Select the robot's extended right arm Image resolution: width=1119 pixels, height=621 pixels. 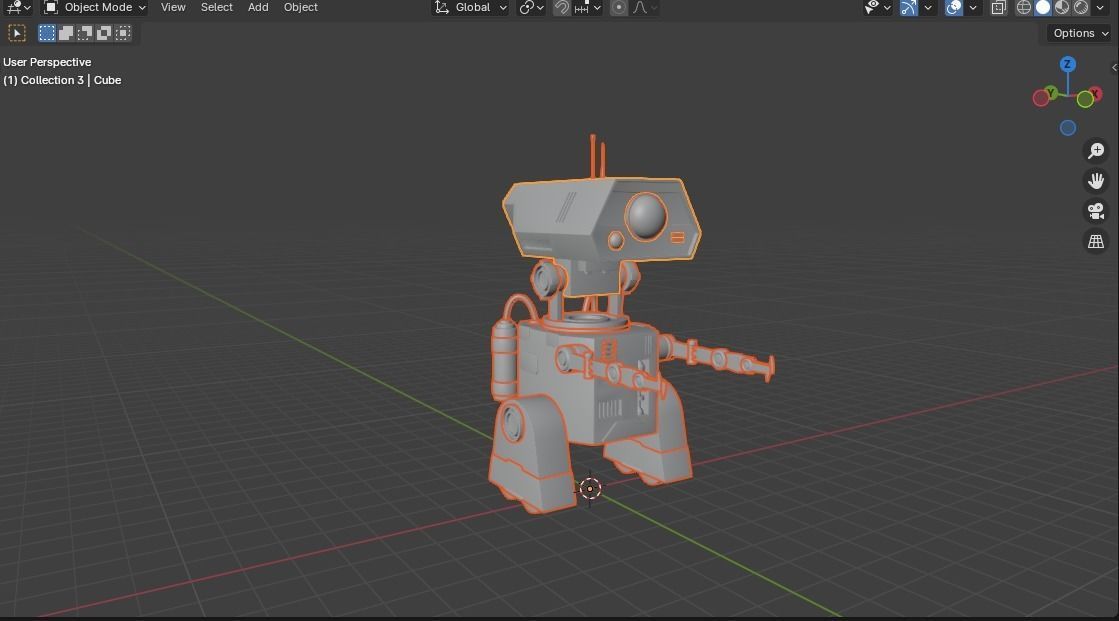pos(719,358)
